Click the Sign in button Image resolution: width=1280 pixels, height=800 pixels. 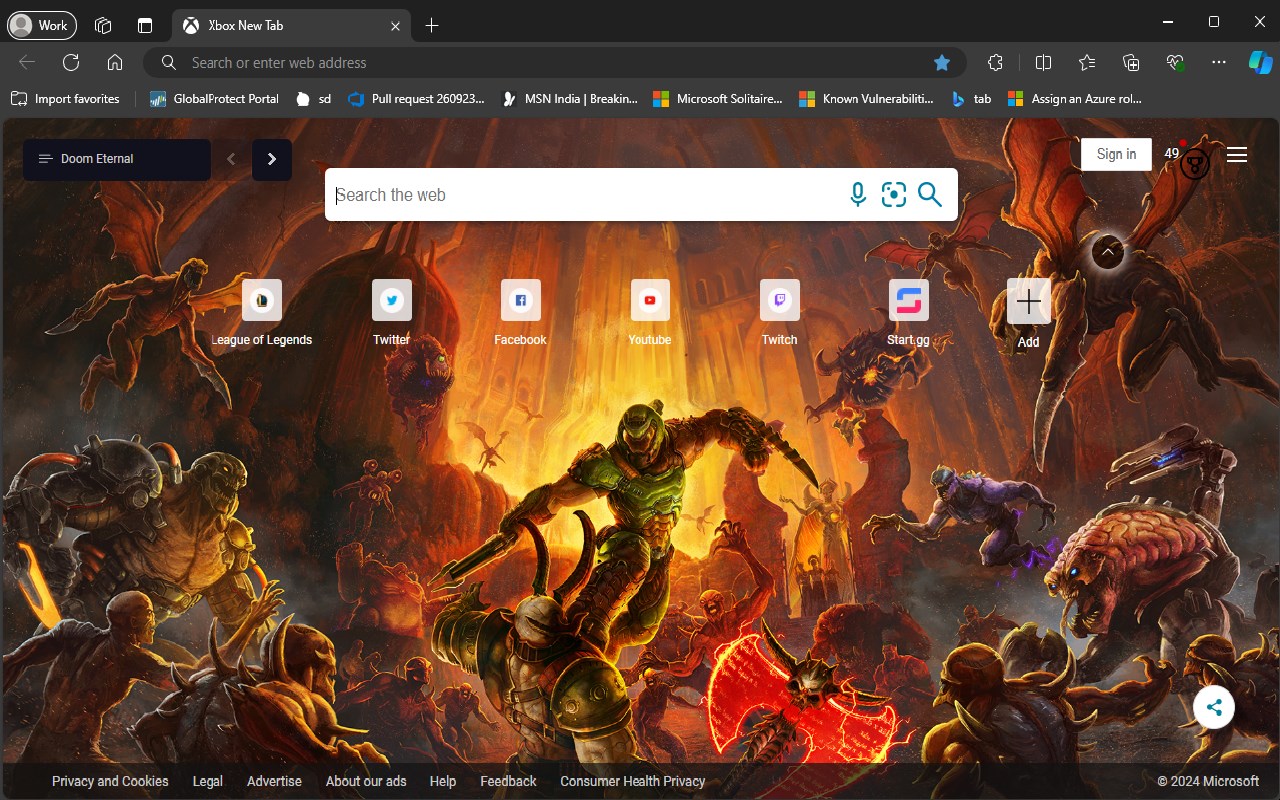point(1116,154)
